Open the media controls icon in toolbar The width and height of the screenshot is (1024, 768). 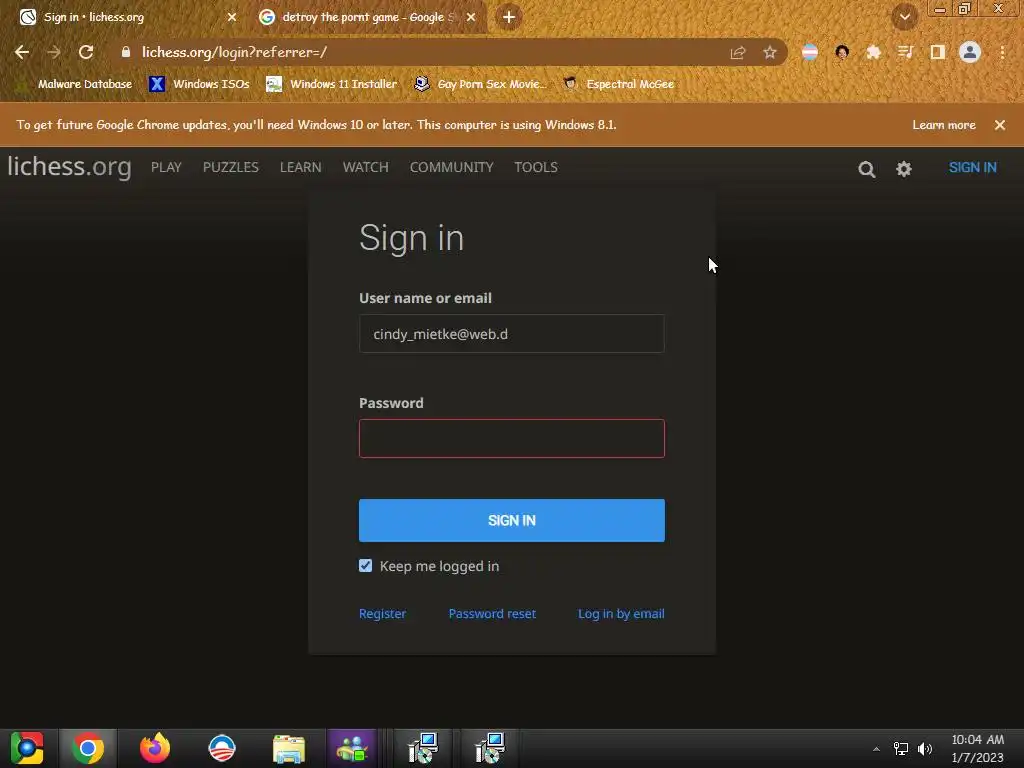[x=905, y=52]
